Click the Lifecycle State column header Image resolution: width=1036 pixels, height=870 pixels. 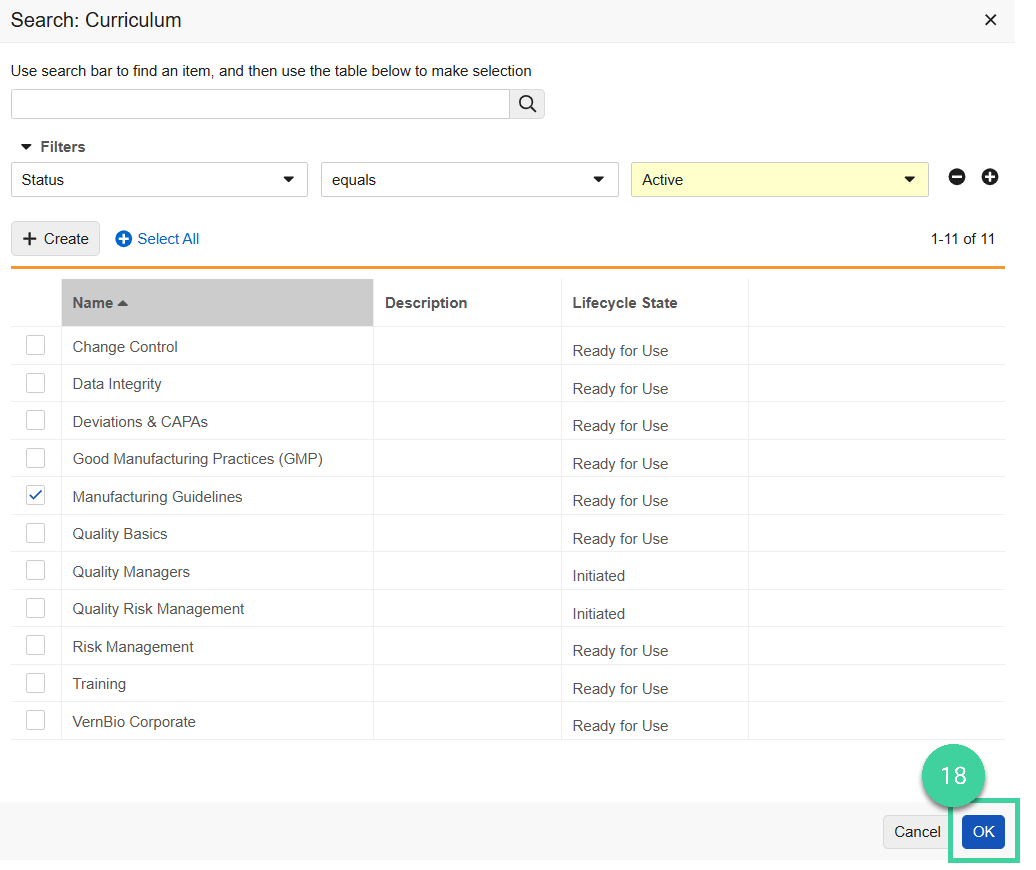click(x=625, y=303)
